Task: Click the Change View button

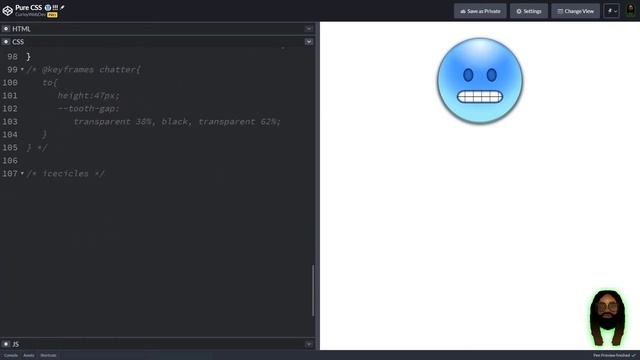Action: 576,11
